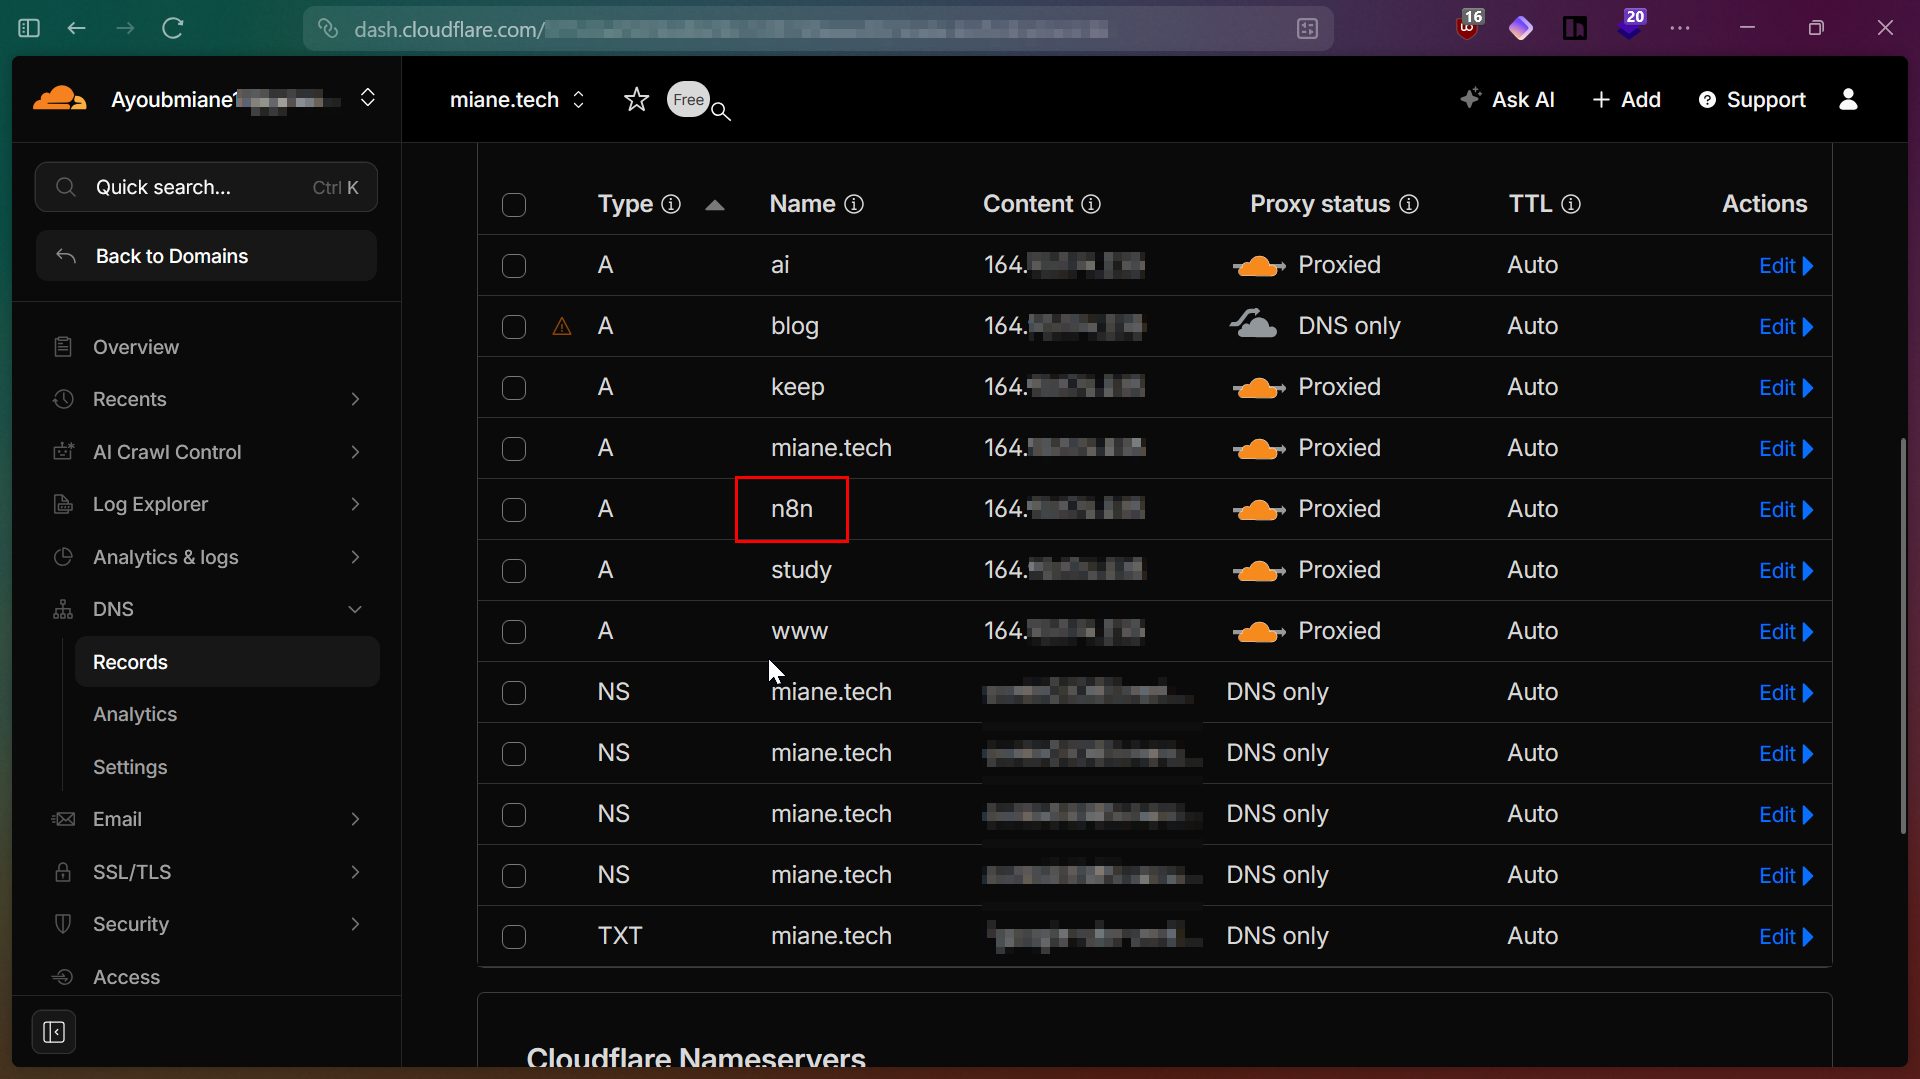1920x1079 pixels.
Task: Toggle the select-all records checkbox
Action: (x=514, y=205)
